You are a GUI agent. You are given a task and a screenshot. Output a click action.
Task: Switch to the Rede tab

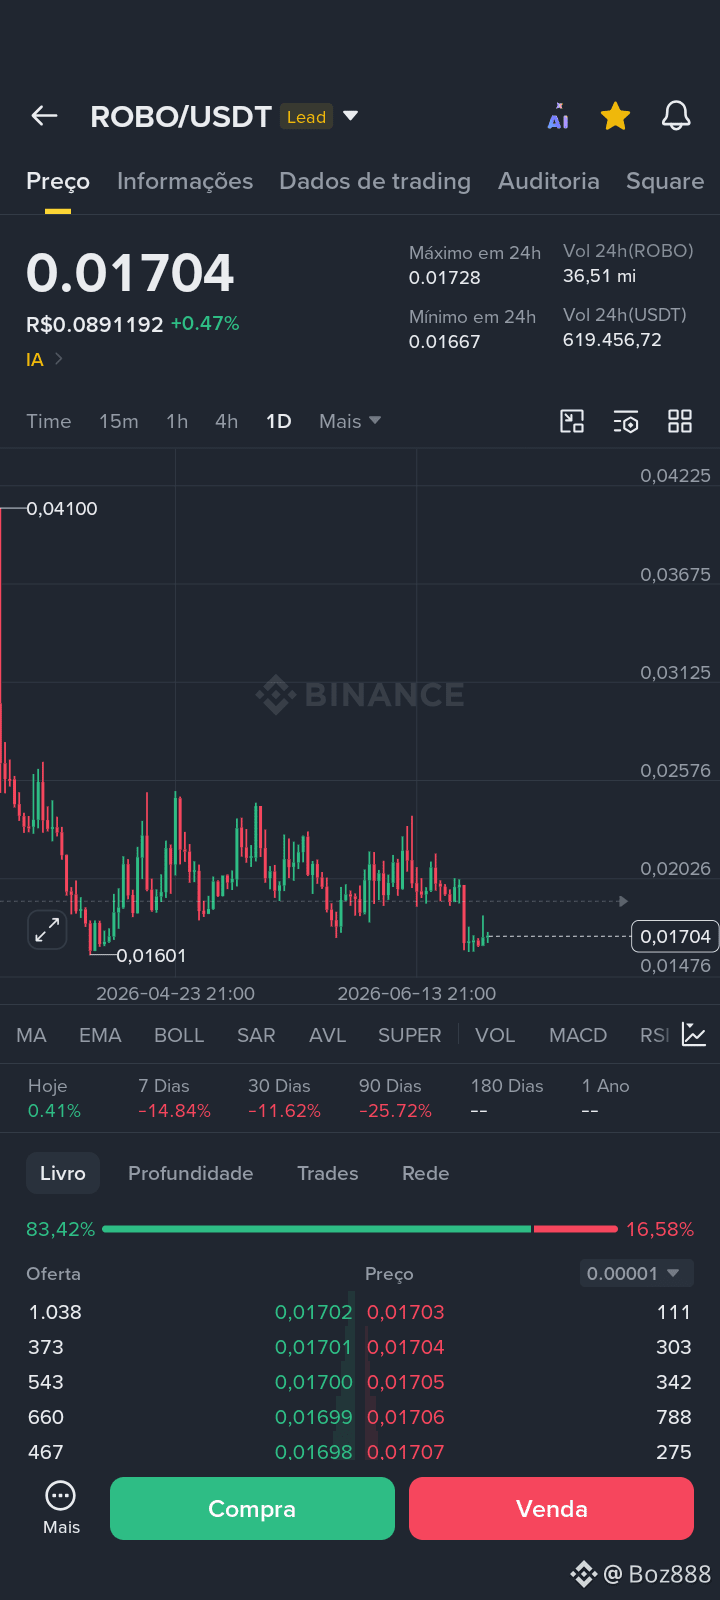point(425,1173)
